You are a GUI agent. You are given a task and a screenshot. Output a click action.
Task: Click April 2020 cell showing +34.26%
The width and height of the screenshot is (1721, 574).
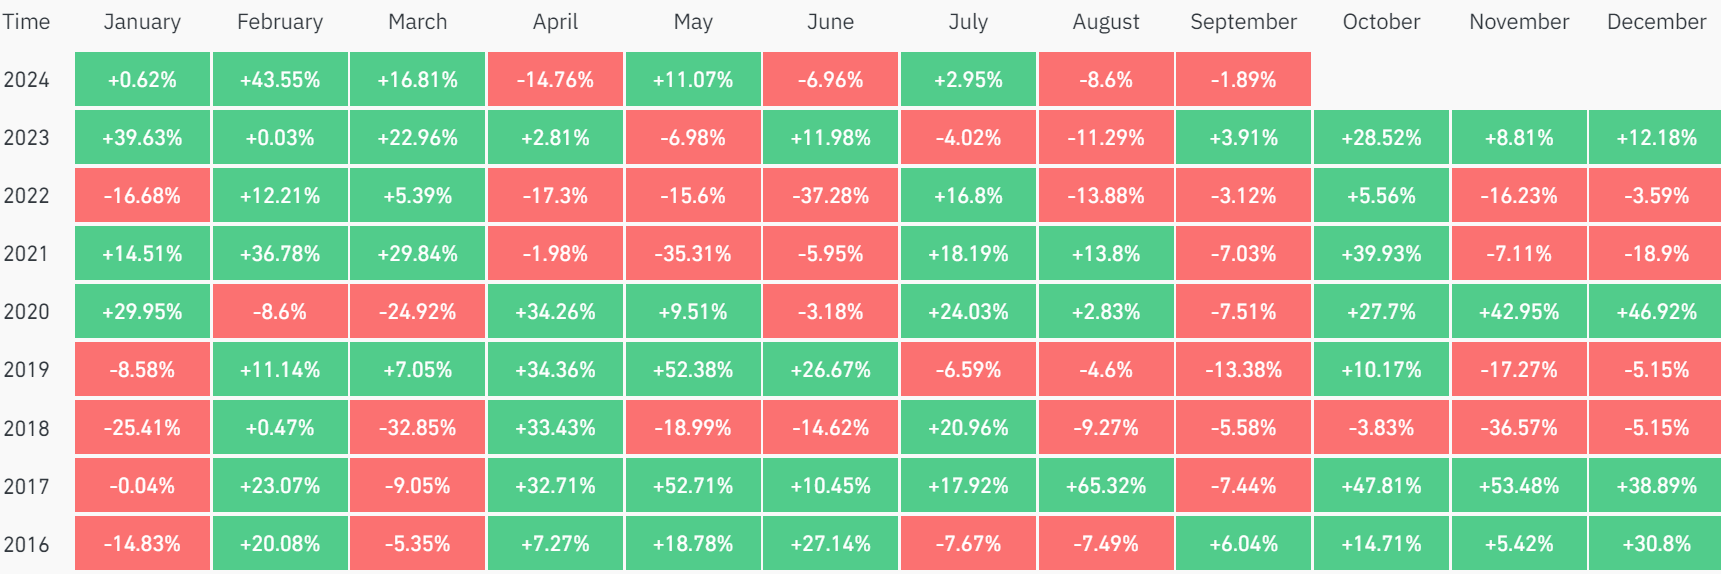(555, 312)
